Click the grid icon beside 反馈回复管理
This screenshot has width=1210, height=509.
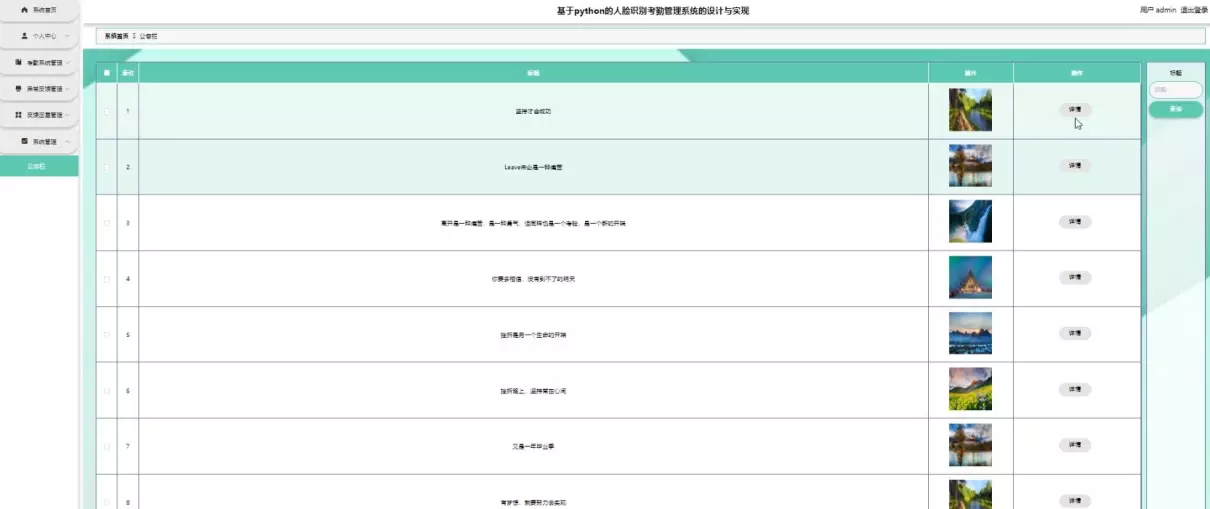[x=19, y=115]
